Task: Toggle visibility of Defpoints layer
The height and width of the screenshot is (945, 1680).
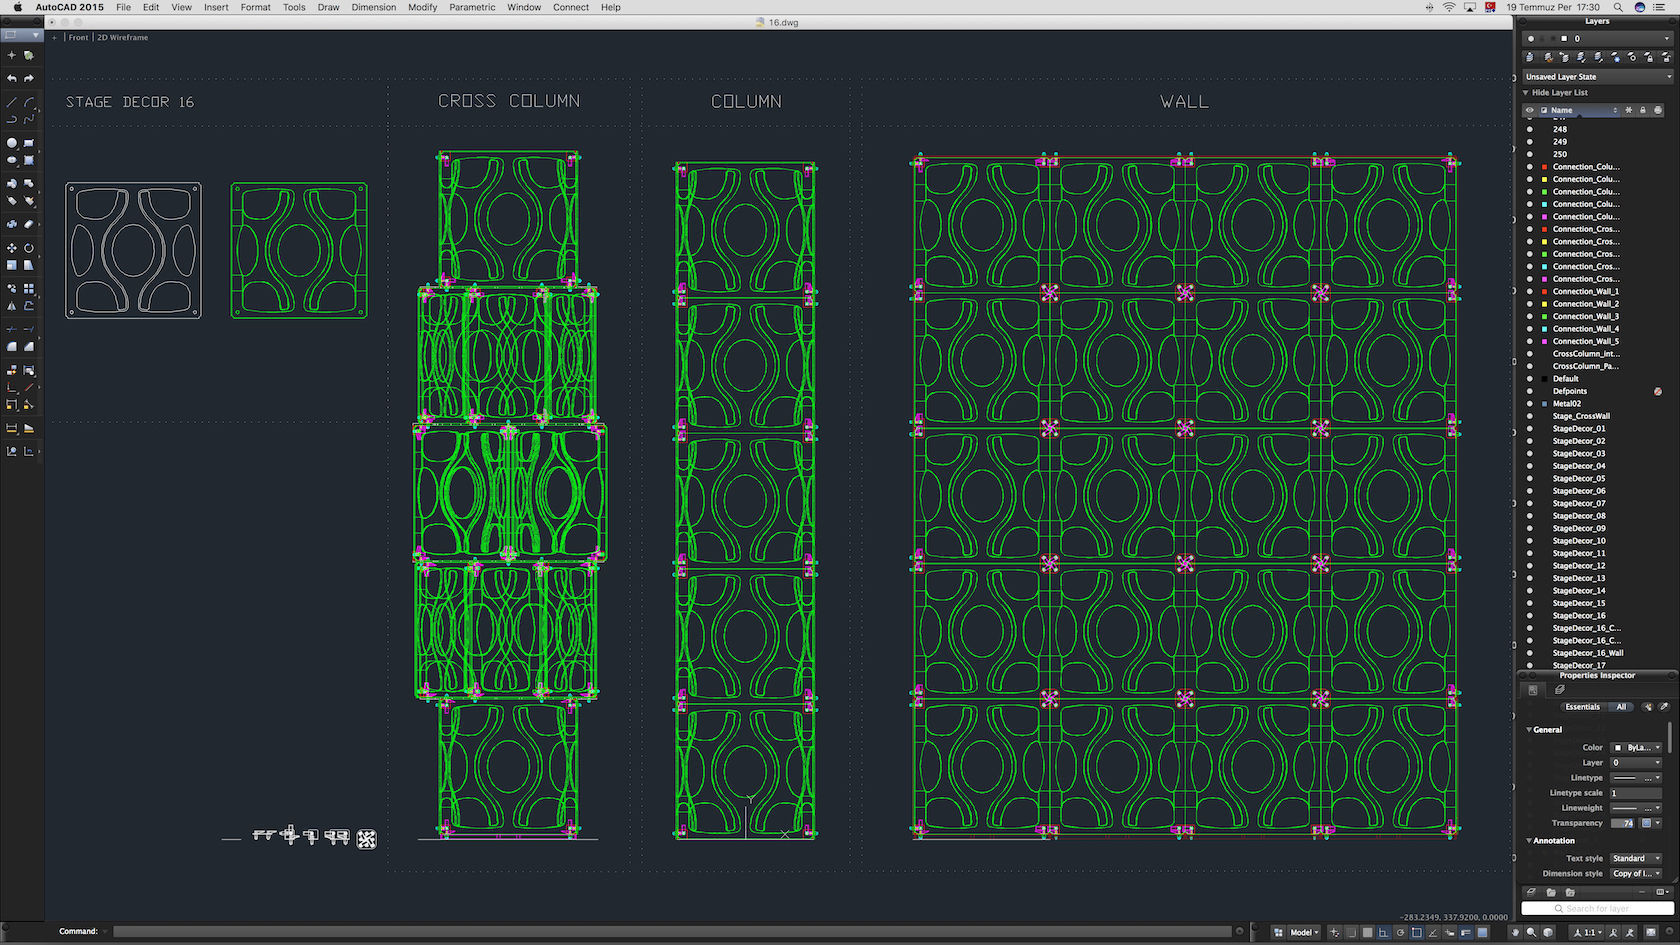Action: [x=1529, y=391]
